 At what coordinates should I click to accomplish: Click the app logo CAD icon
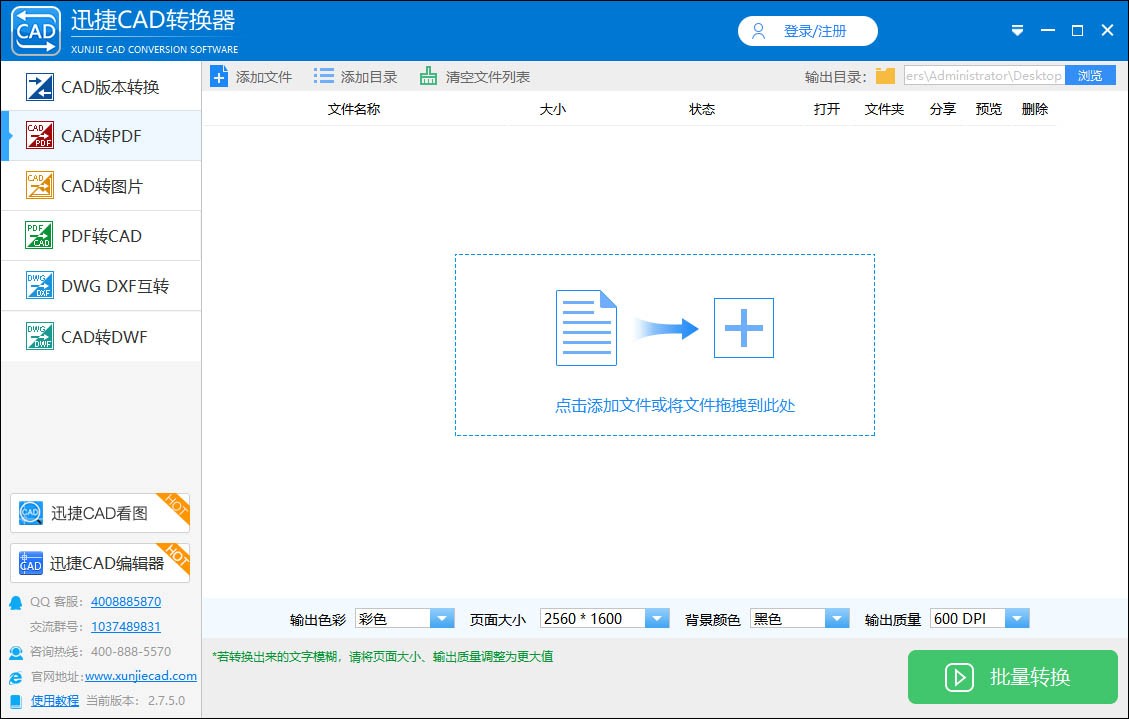pos(35,30)
